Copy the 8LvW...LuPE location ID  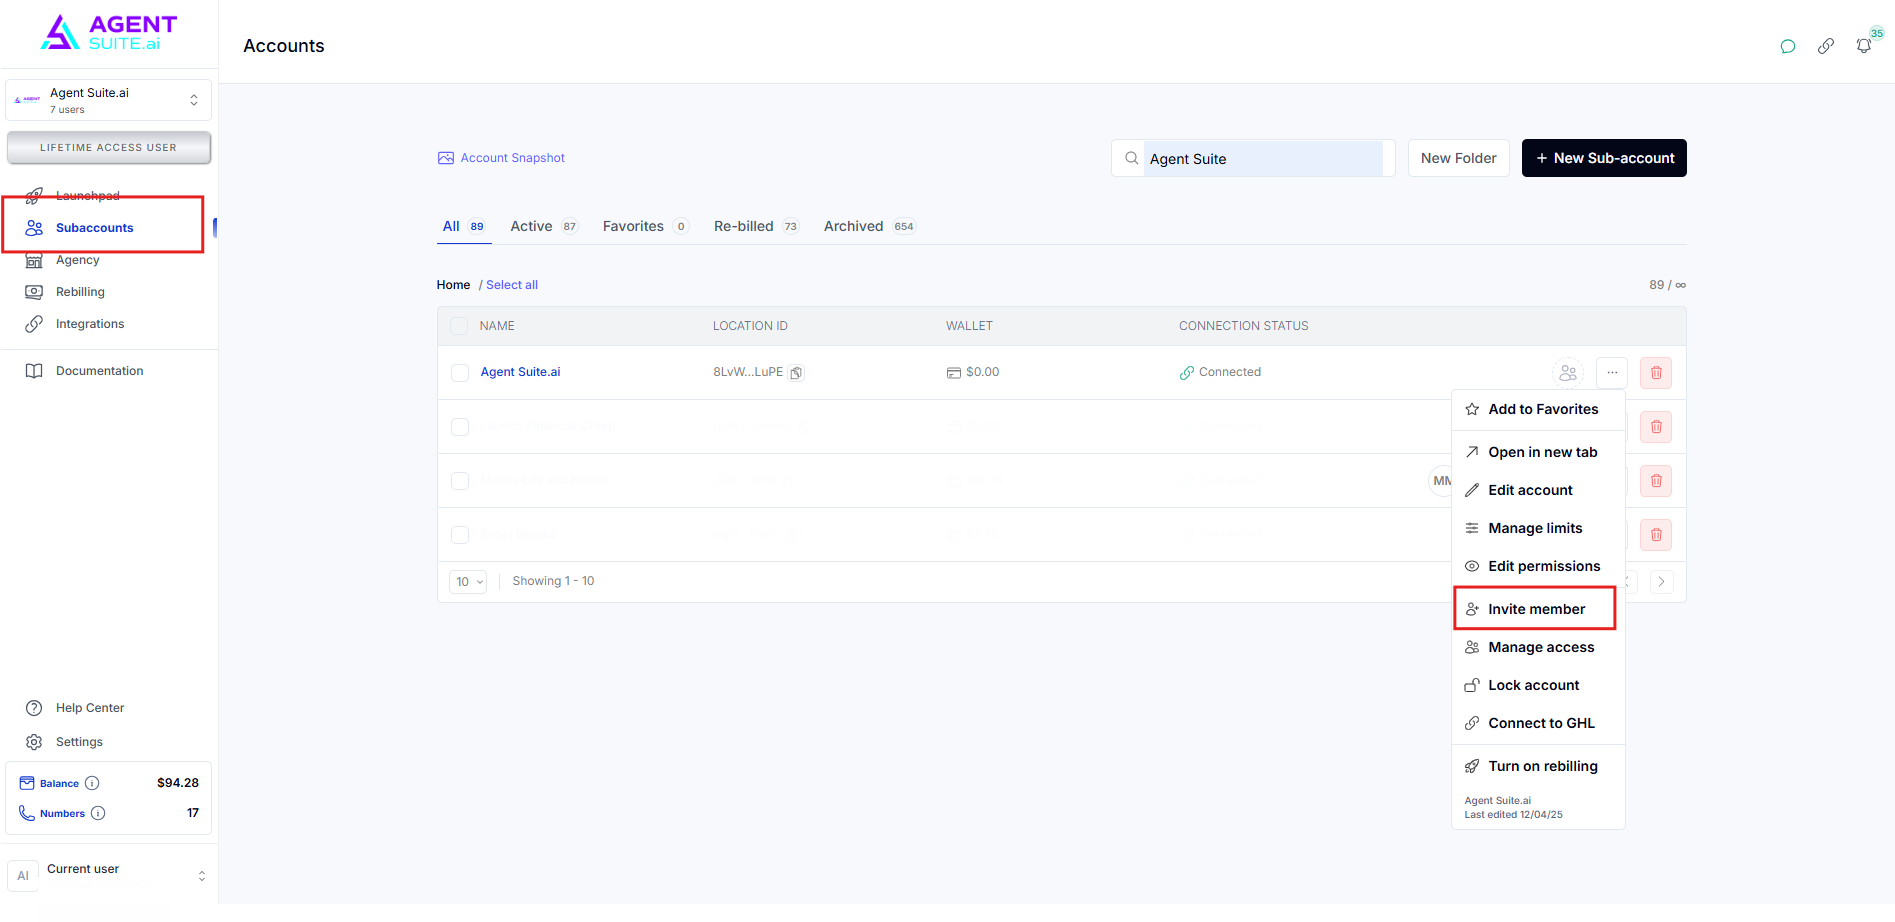tap(797, 373)
